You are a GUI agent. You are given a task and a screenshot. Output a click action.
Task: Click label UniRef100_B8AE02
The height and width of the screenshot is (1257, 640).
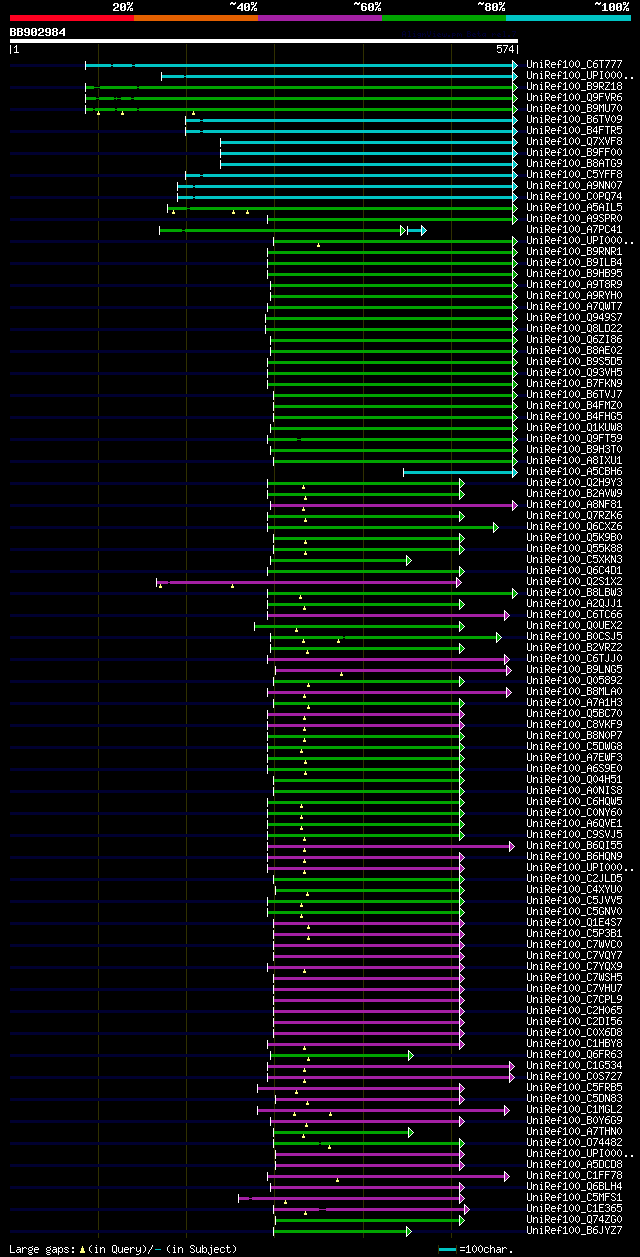pyautogui.click(x=574, y=350)
